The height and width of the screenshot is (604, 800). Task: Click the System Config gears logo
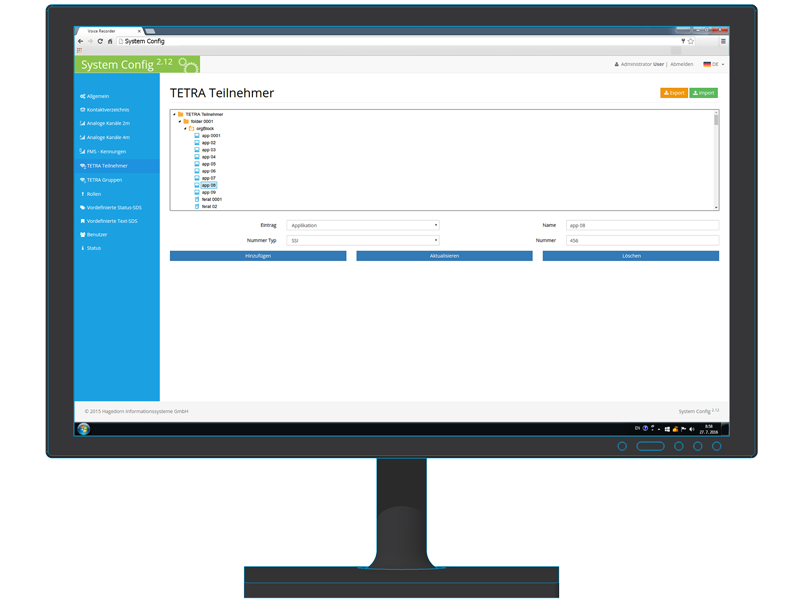(187, 64)
